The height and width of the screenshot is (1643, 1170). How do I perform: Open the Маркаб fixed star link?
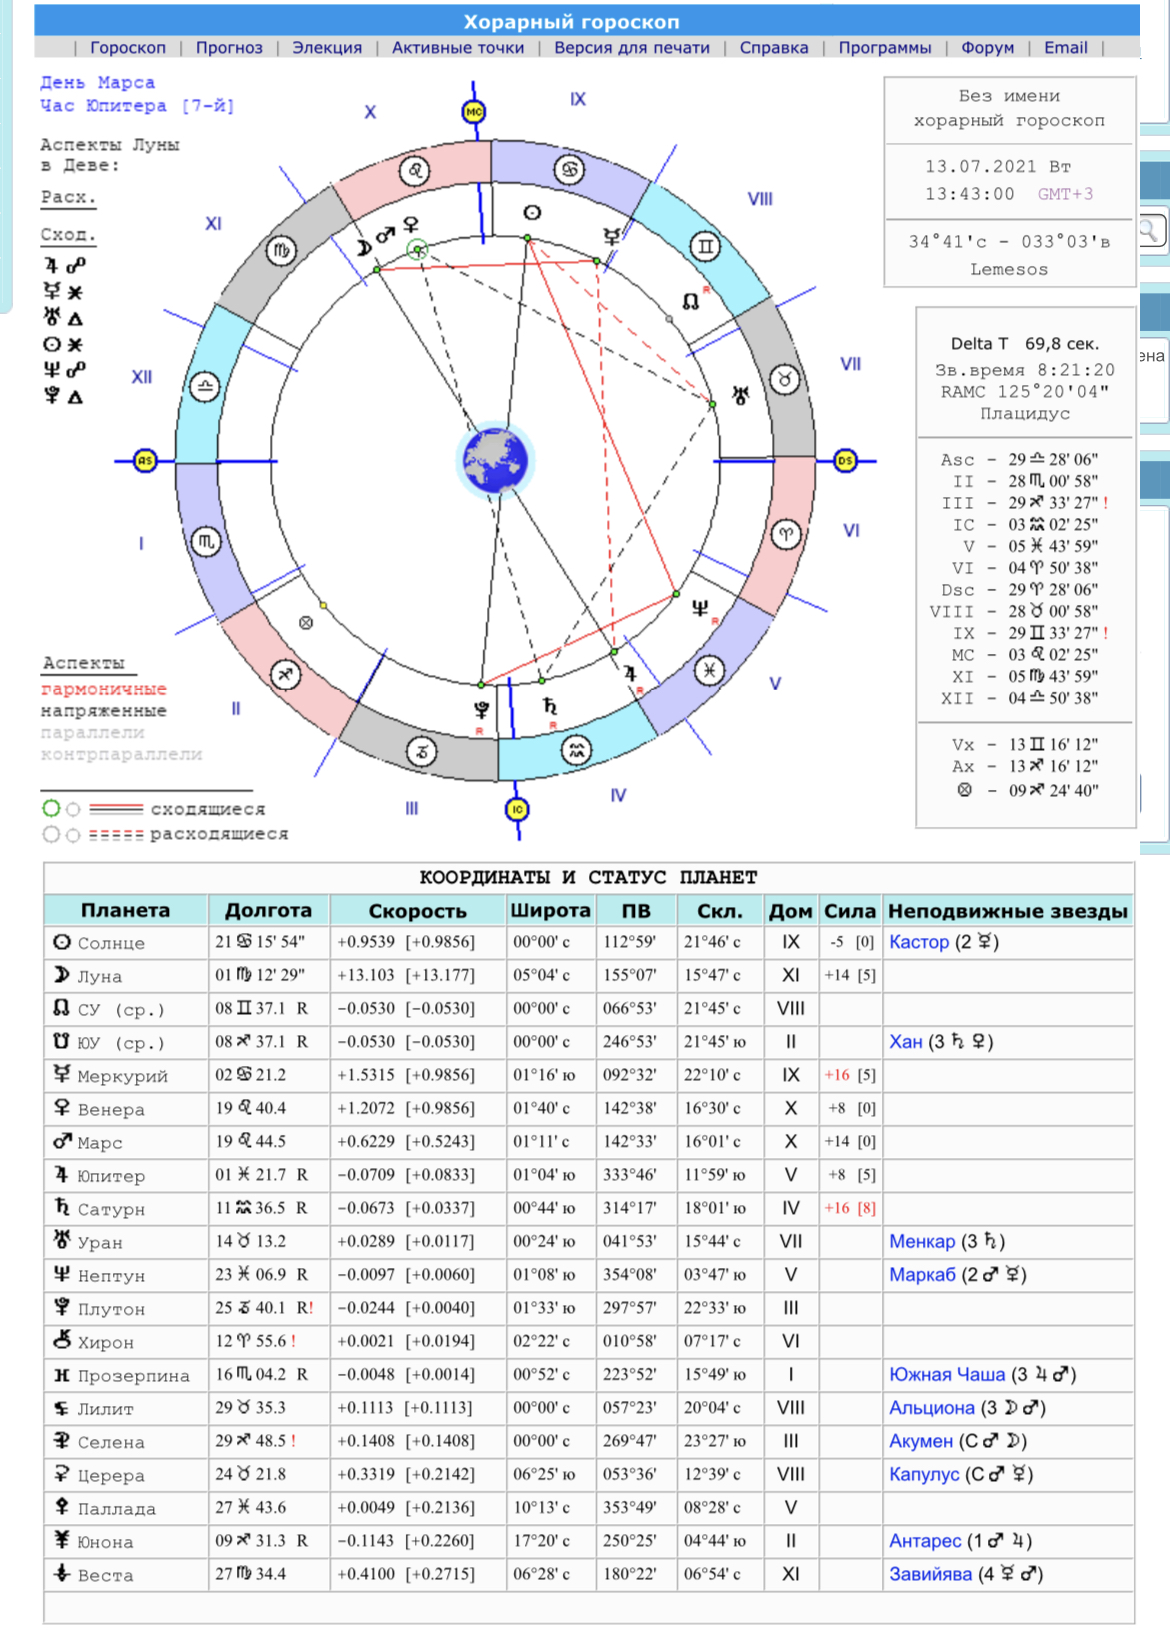[x=923, y=1274]
